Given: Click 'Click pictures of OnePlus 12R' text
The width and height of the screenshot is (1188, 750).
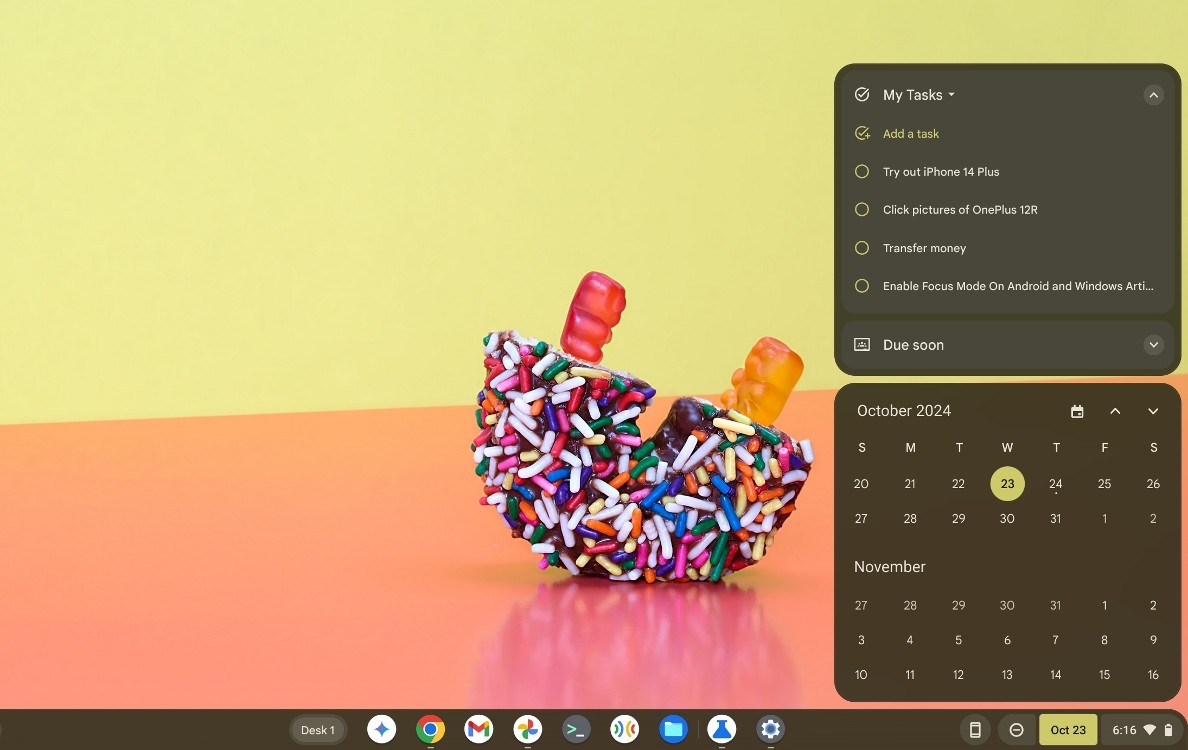Looking at the screenshot, I should click(x=960, y=210).
